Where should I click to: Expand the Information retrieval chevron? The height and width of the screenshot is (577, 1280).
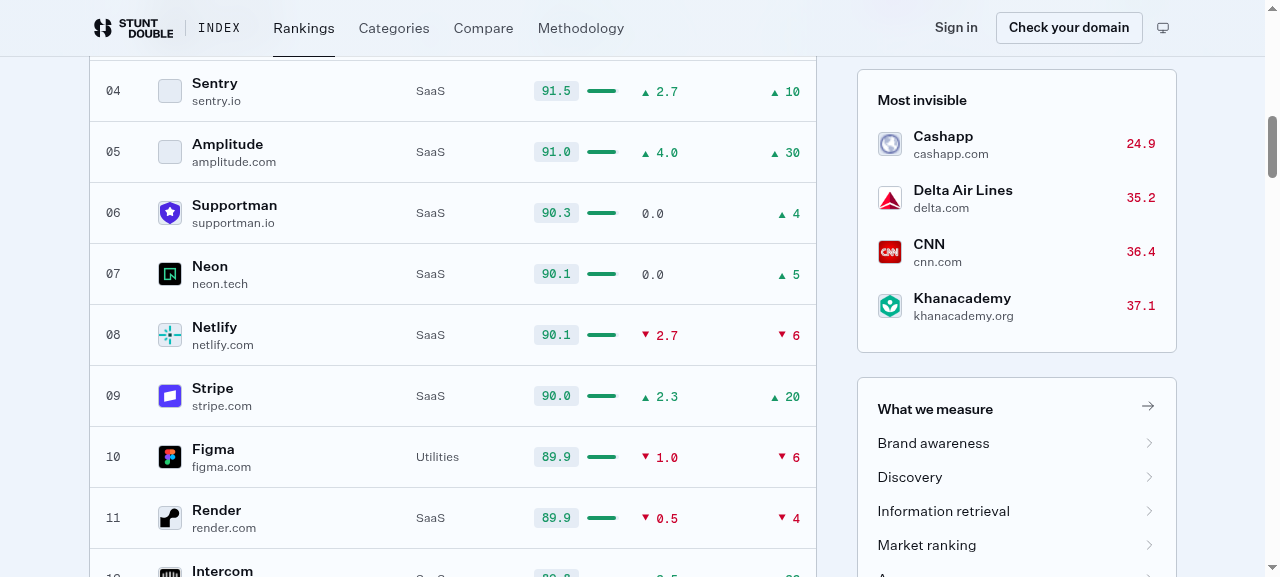(x=1149, y=511)
